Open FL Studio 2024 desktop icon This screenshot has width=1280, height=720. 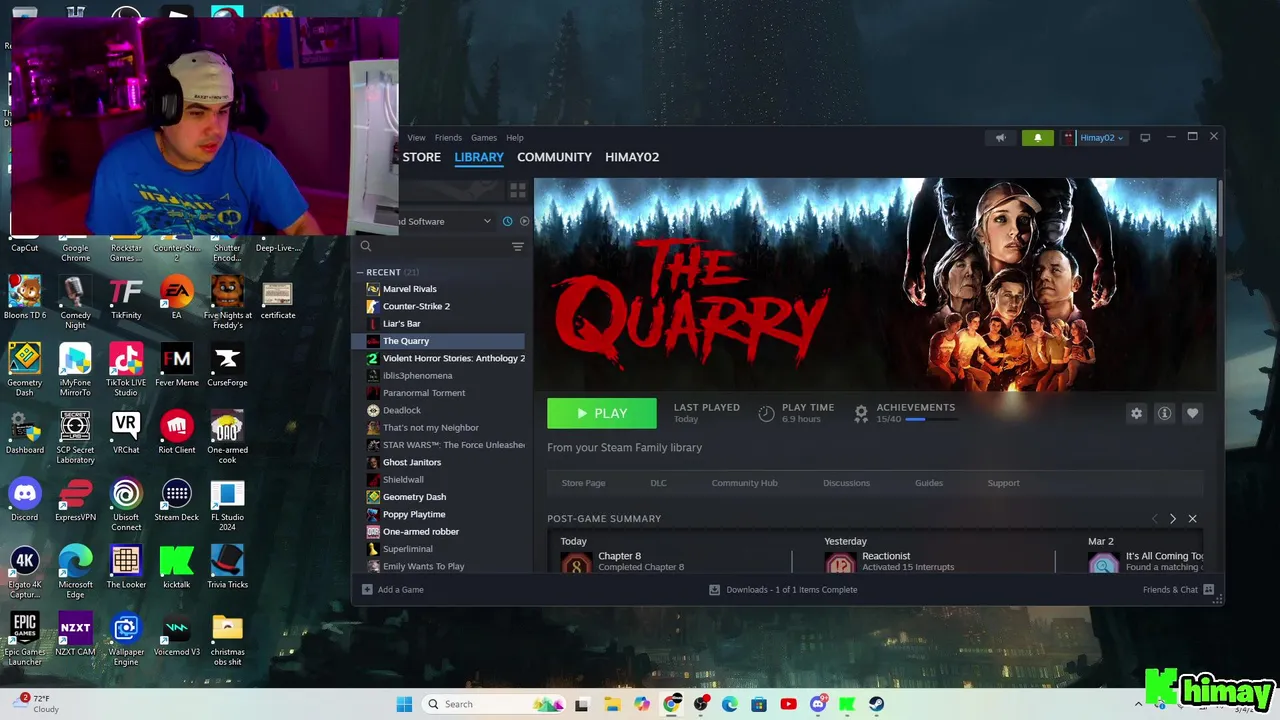227,505
